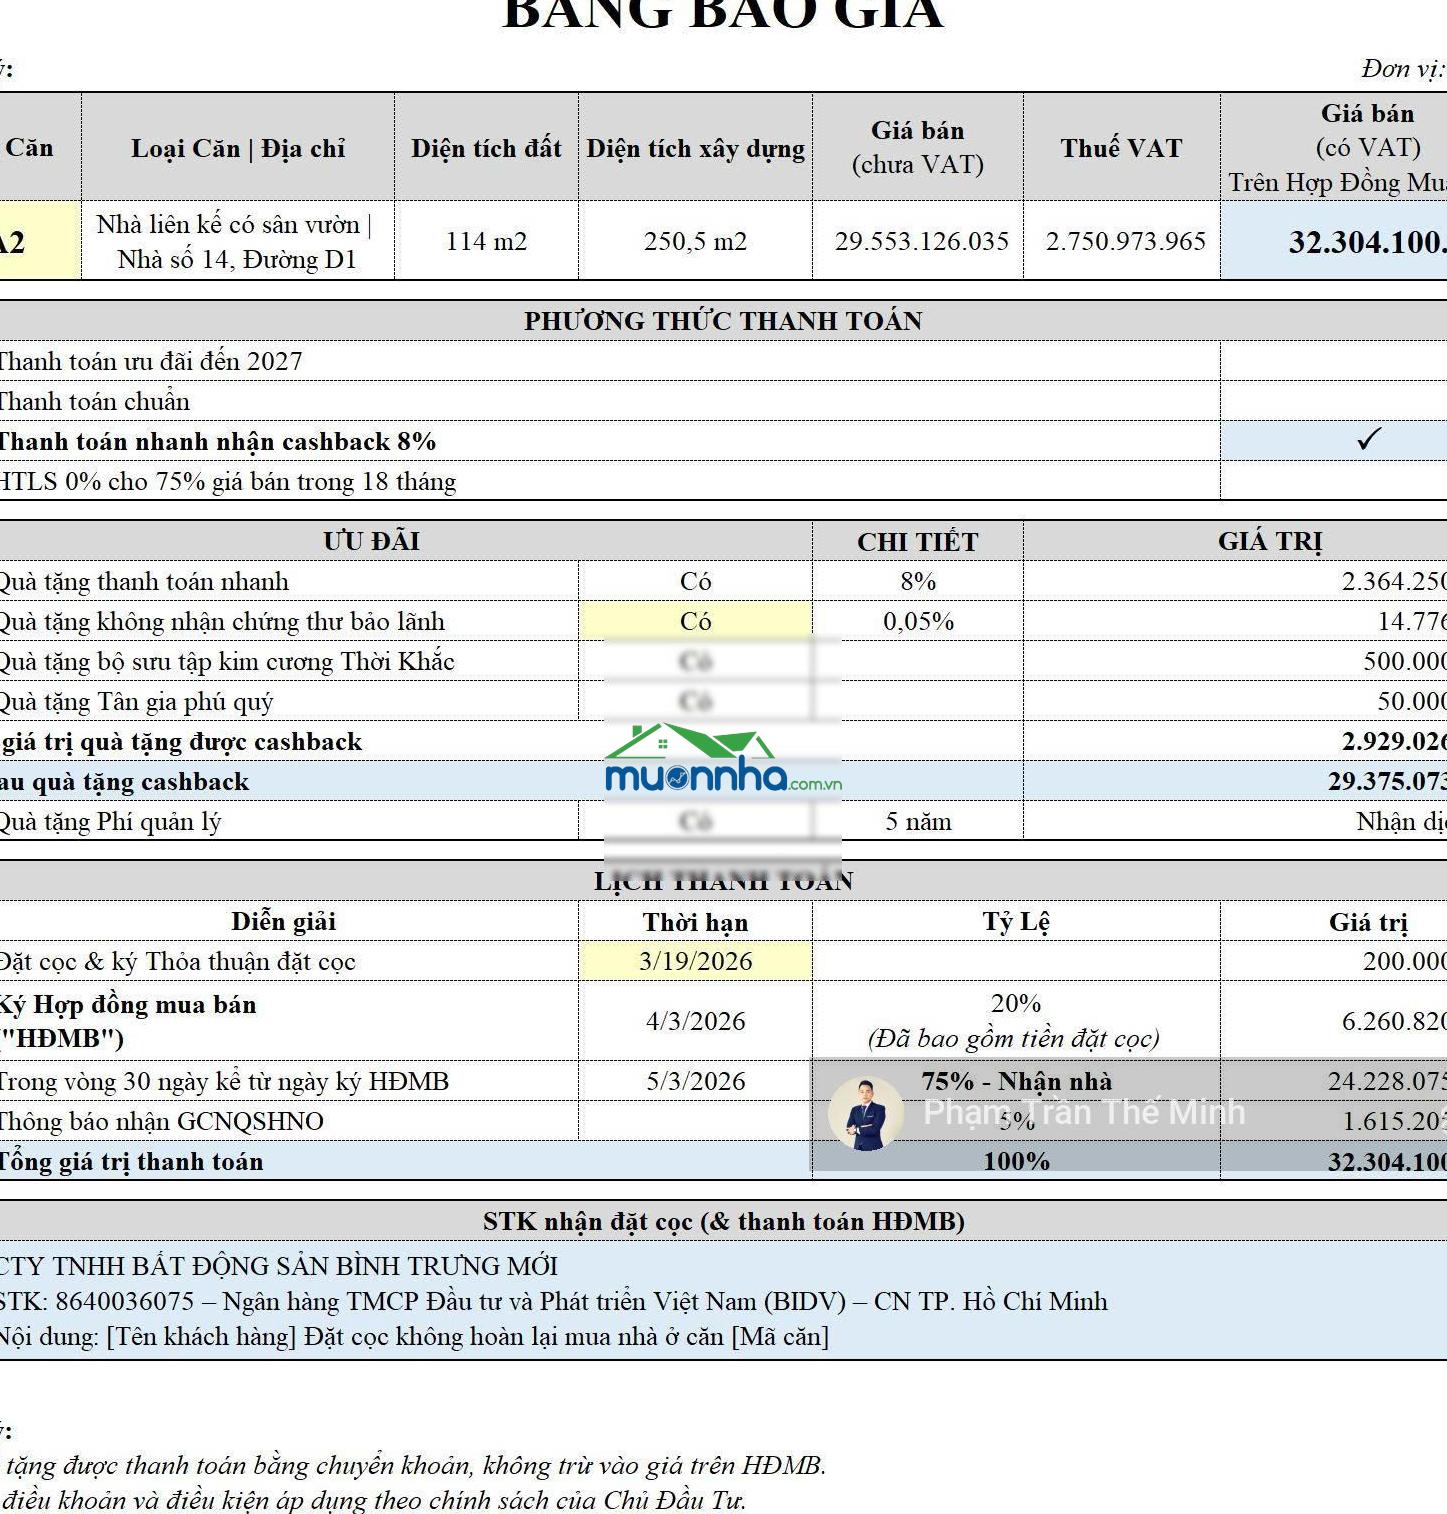Click the note about 'thanh toán bằng chuyển khoản'

414,1465
